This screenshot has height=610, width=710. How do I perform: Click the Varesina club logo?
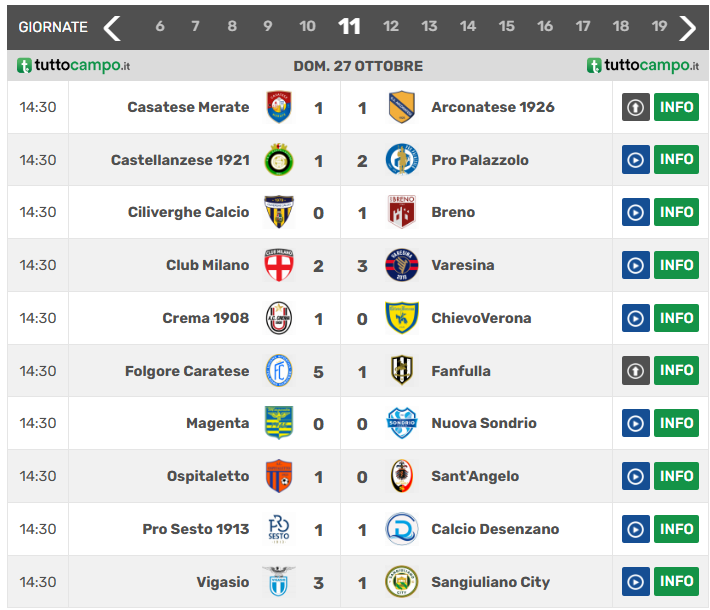point(402,265)
